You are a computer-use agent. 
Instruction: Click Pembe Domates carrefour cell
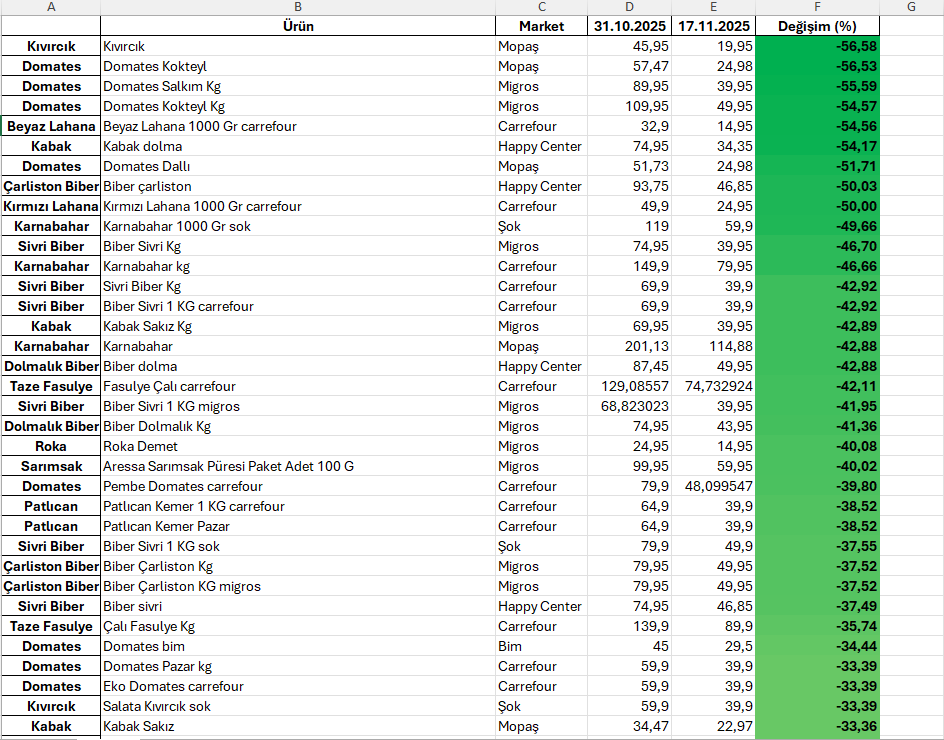[x=298, y=486]
